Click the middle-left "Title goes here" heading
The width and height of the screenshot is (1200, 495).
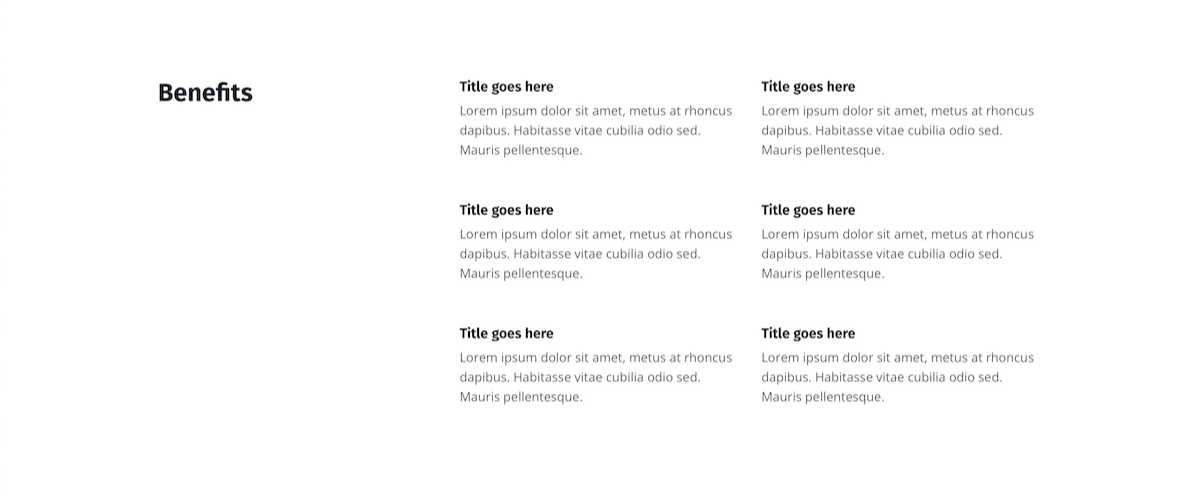506,210
